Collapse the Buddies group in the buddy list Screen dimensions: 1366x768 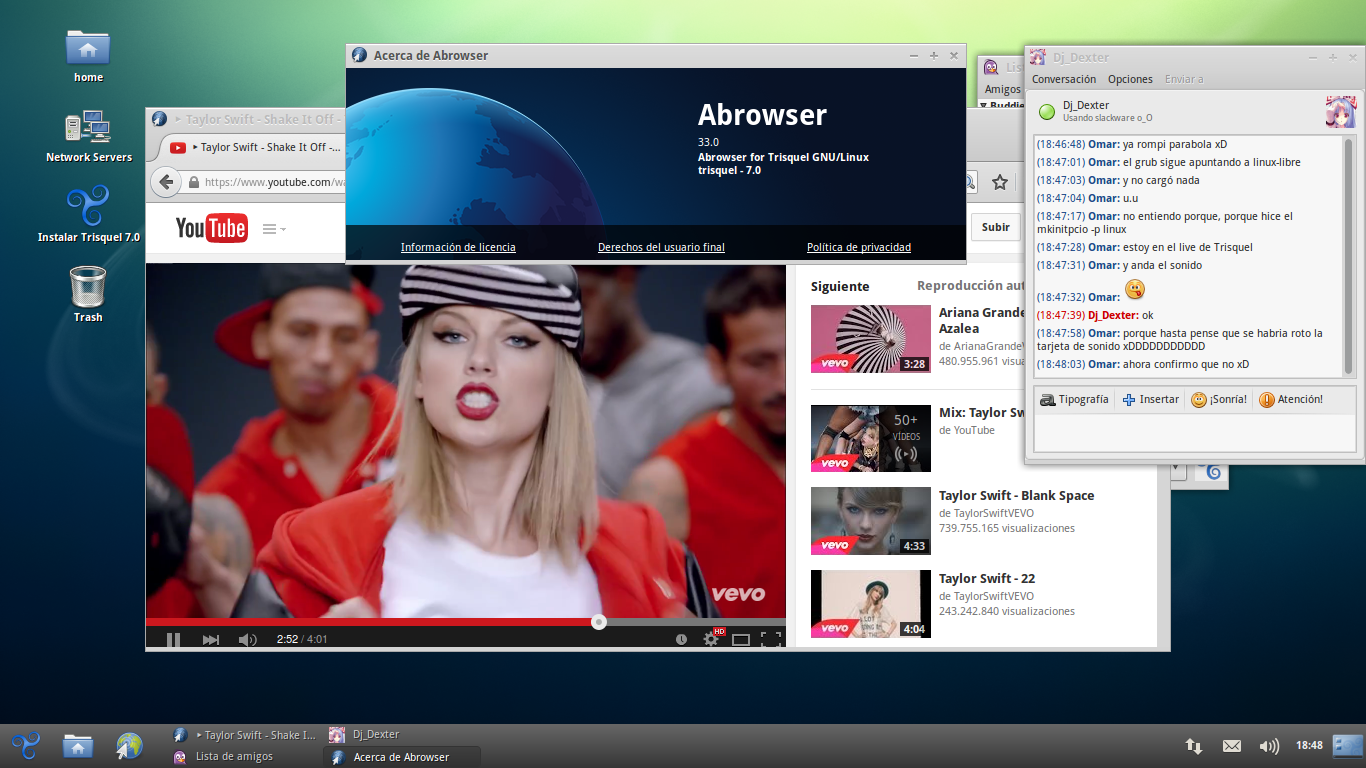[x=983, y=105]
